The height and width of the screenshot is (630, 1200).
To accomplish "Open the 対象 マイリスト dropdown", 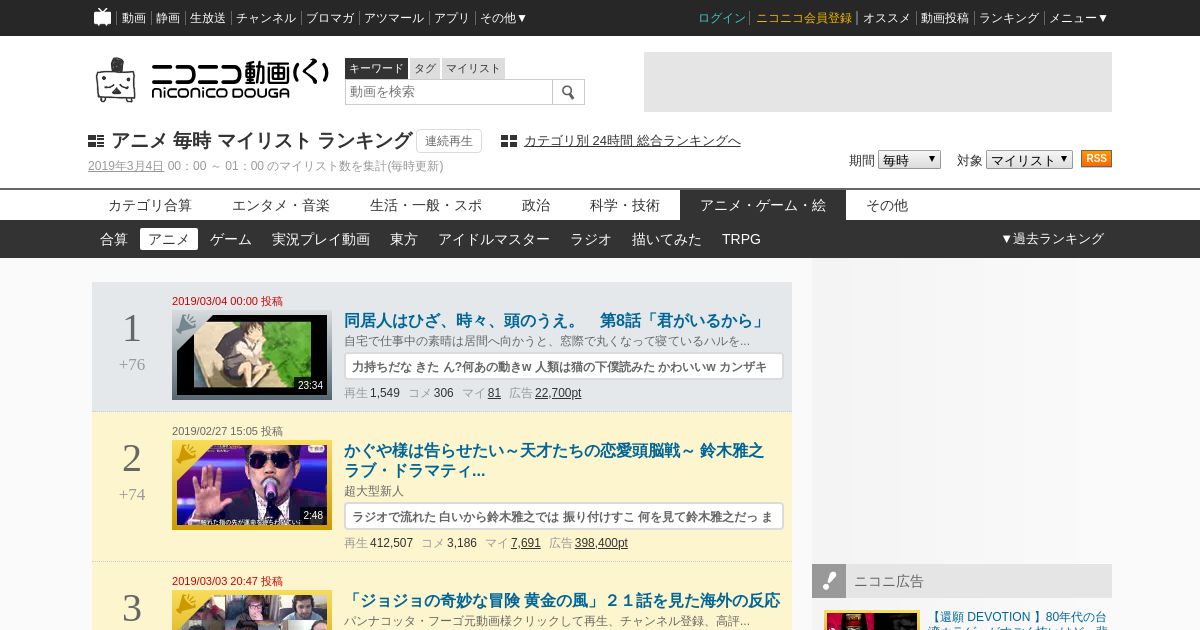I will [x=1029, y=159].
